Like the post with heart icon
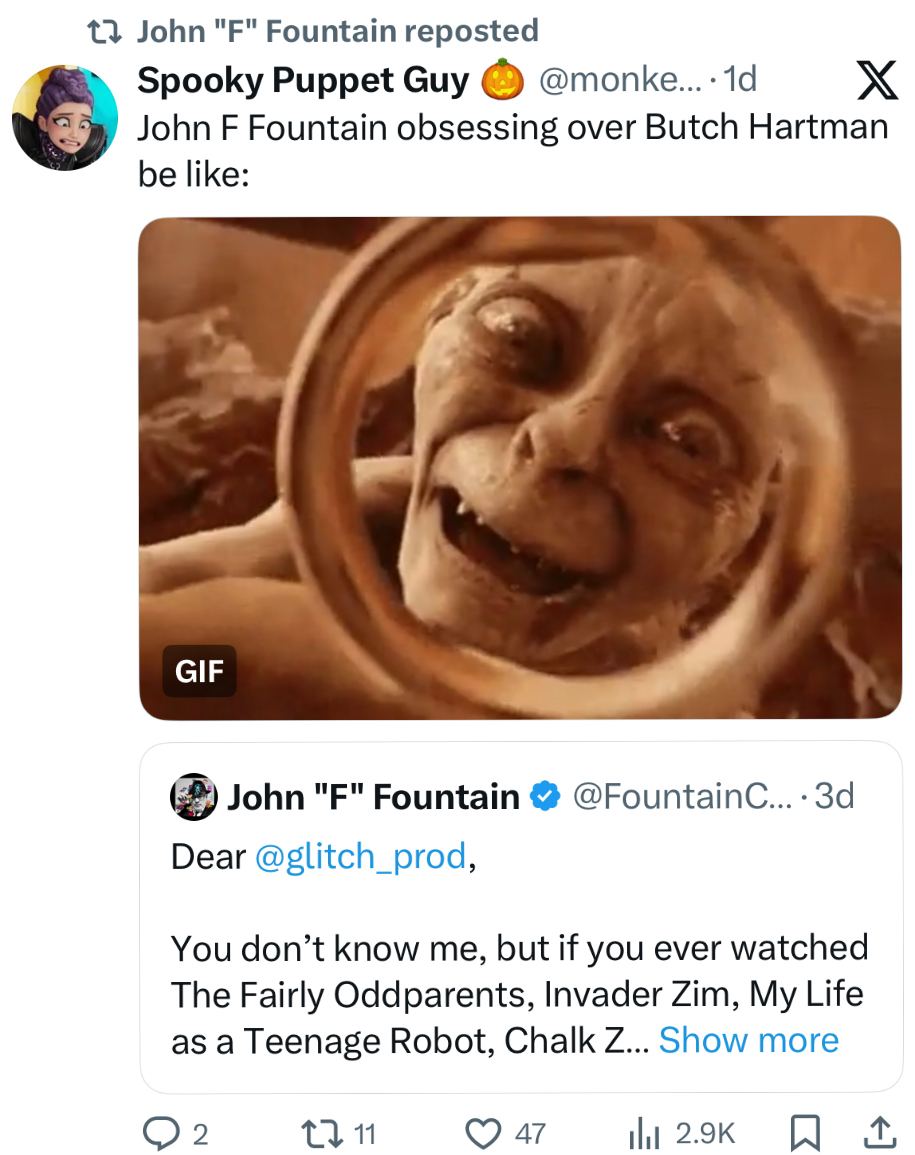 (x=484, y=1132)
